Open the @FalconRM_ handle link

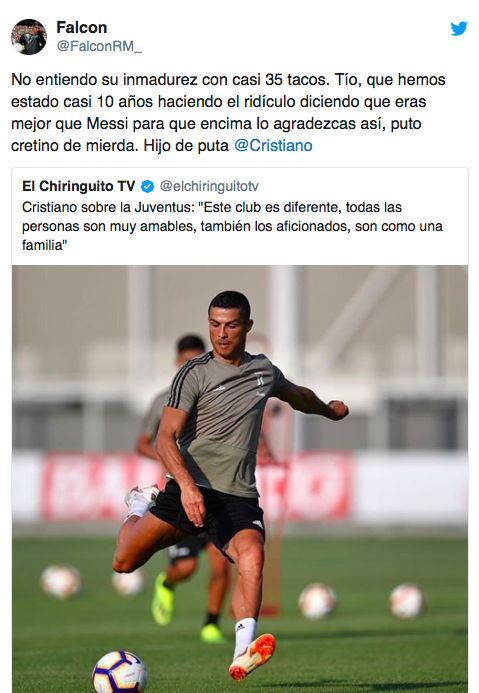point(99,46)
